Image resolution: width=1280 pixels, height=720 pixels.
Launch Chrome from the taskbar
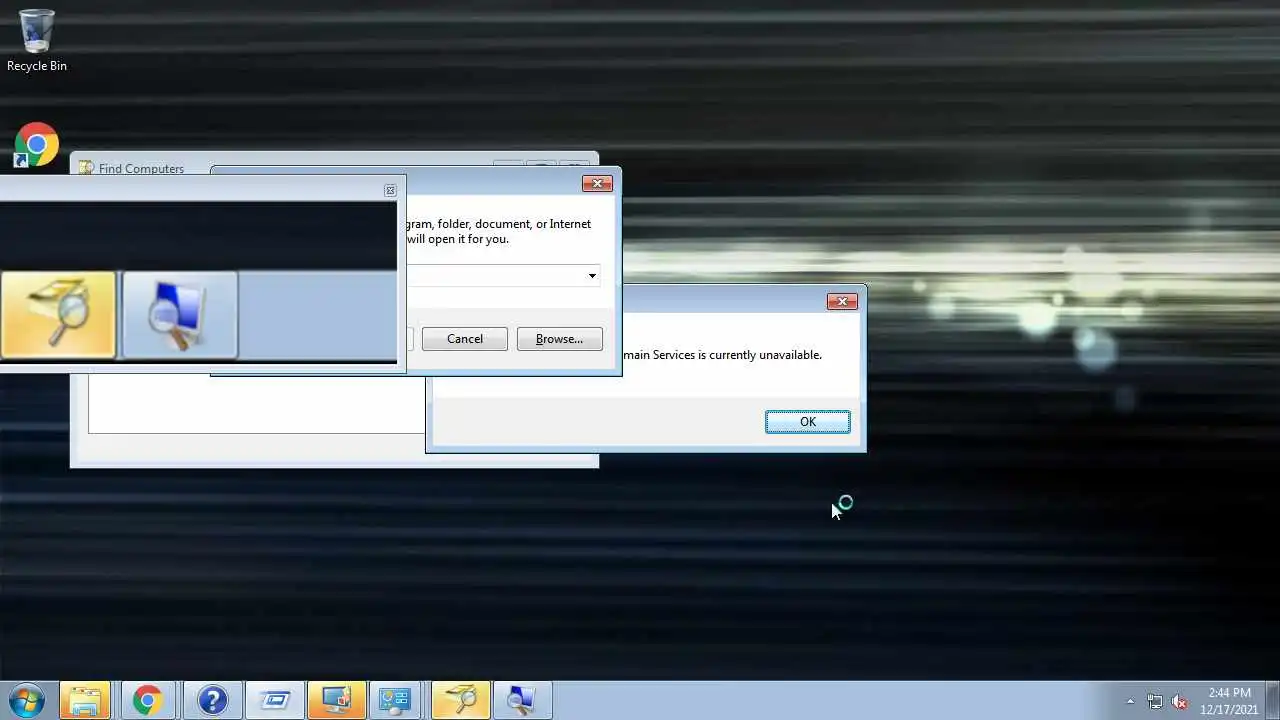pyautogui.click(x=147, y=700)
